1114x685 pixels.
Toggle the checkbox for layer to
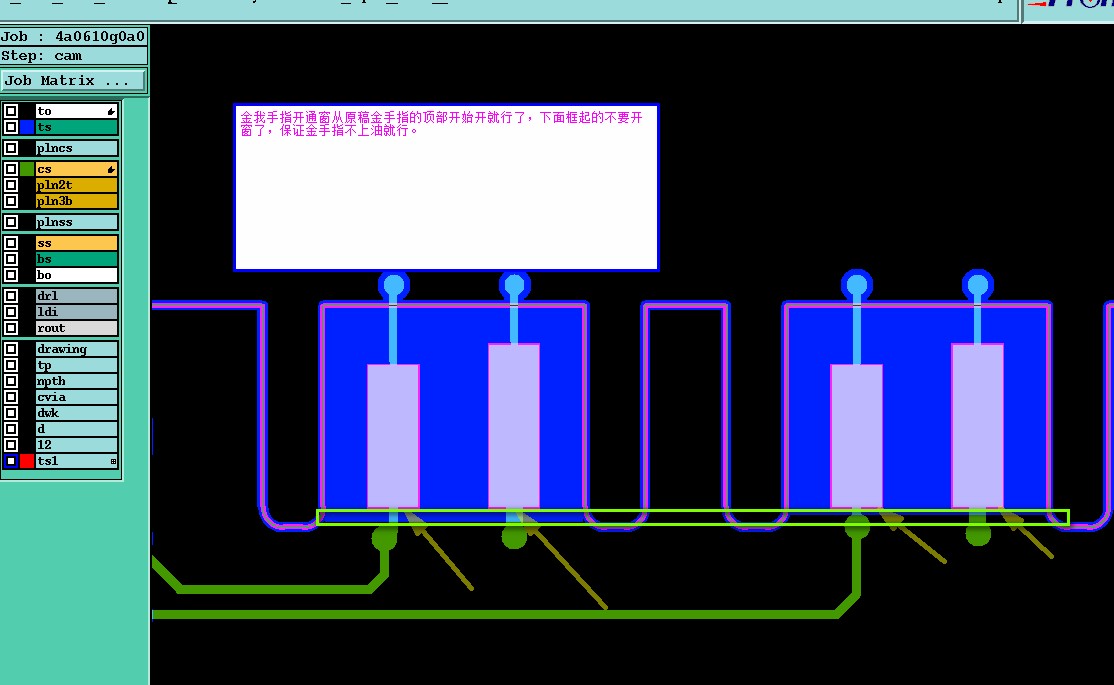pyautogui.click(x=11, y=111)
